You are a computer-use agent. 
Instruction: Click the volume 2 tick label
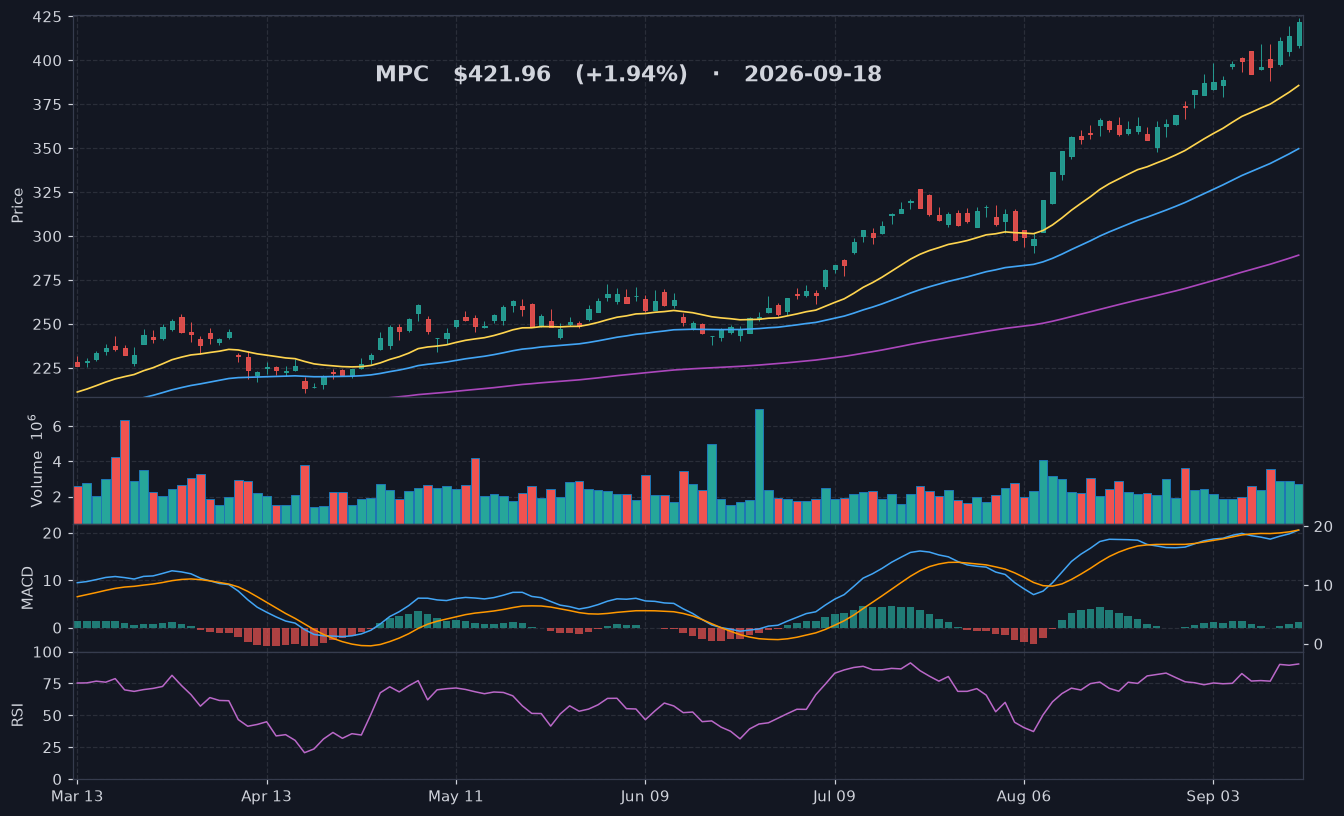pyautogui.click(x=58, y=497)
